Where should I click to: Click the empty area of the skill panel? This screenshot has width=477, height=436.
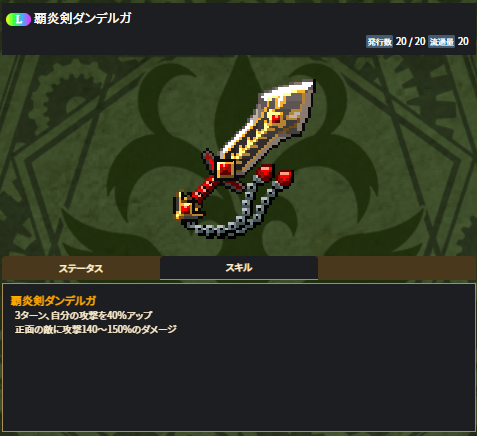click(x=239, y=383)
